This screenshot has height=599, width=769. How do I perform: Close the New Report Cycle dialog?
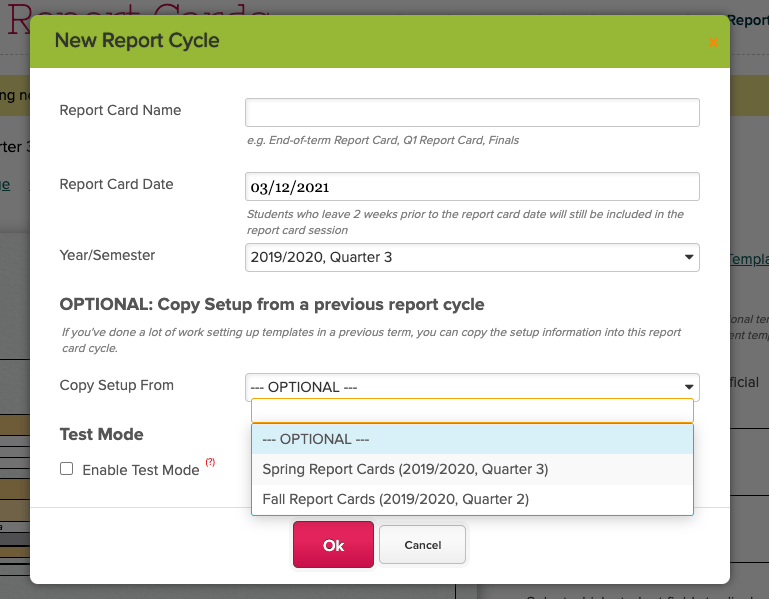click(x=713, y=43)
